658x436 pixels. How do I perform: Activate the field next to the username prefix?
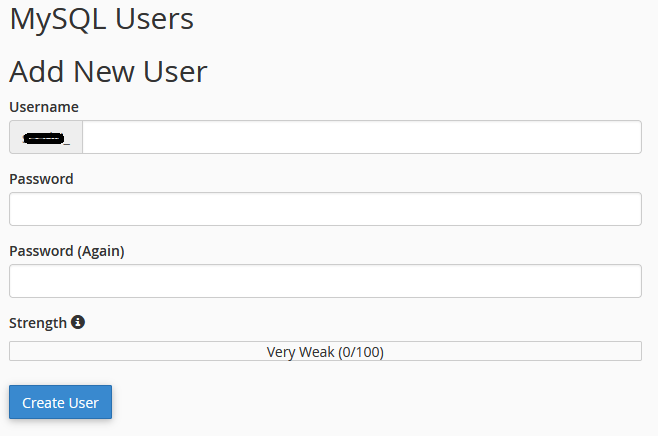coord(362,137)
